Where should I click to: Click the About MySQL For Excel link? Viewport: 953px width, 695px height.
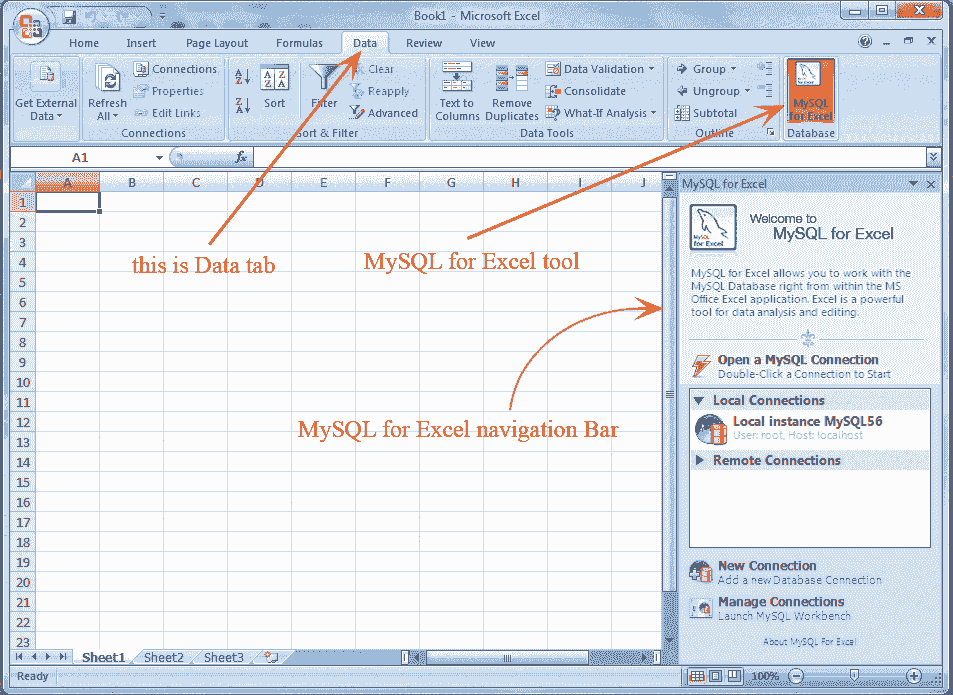(x=810, y=640)
